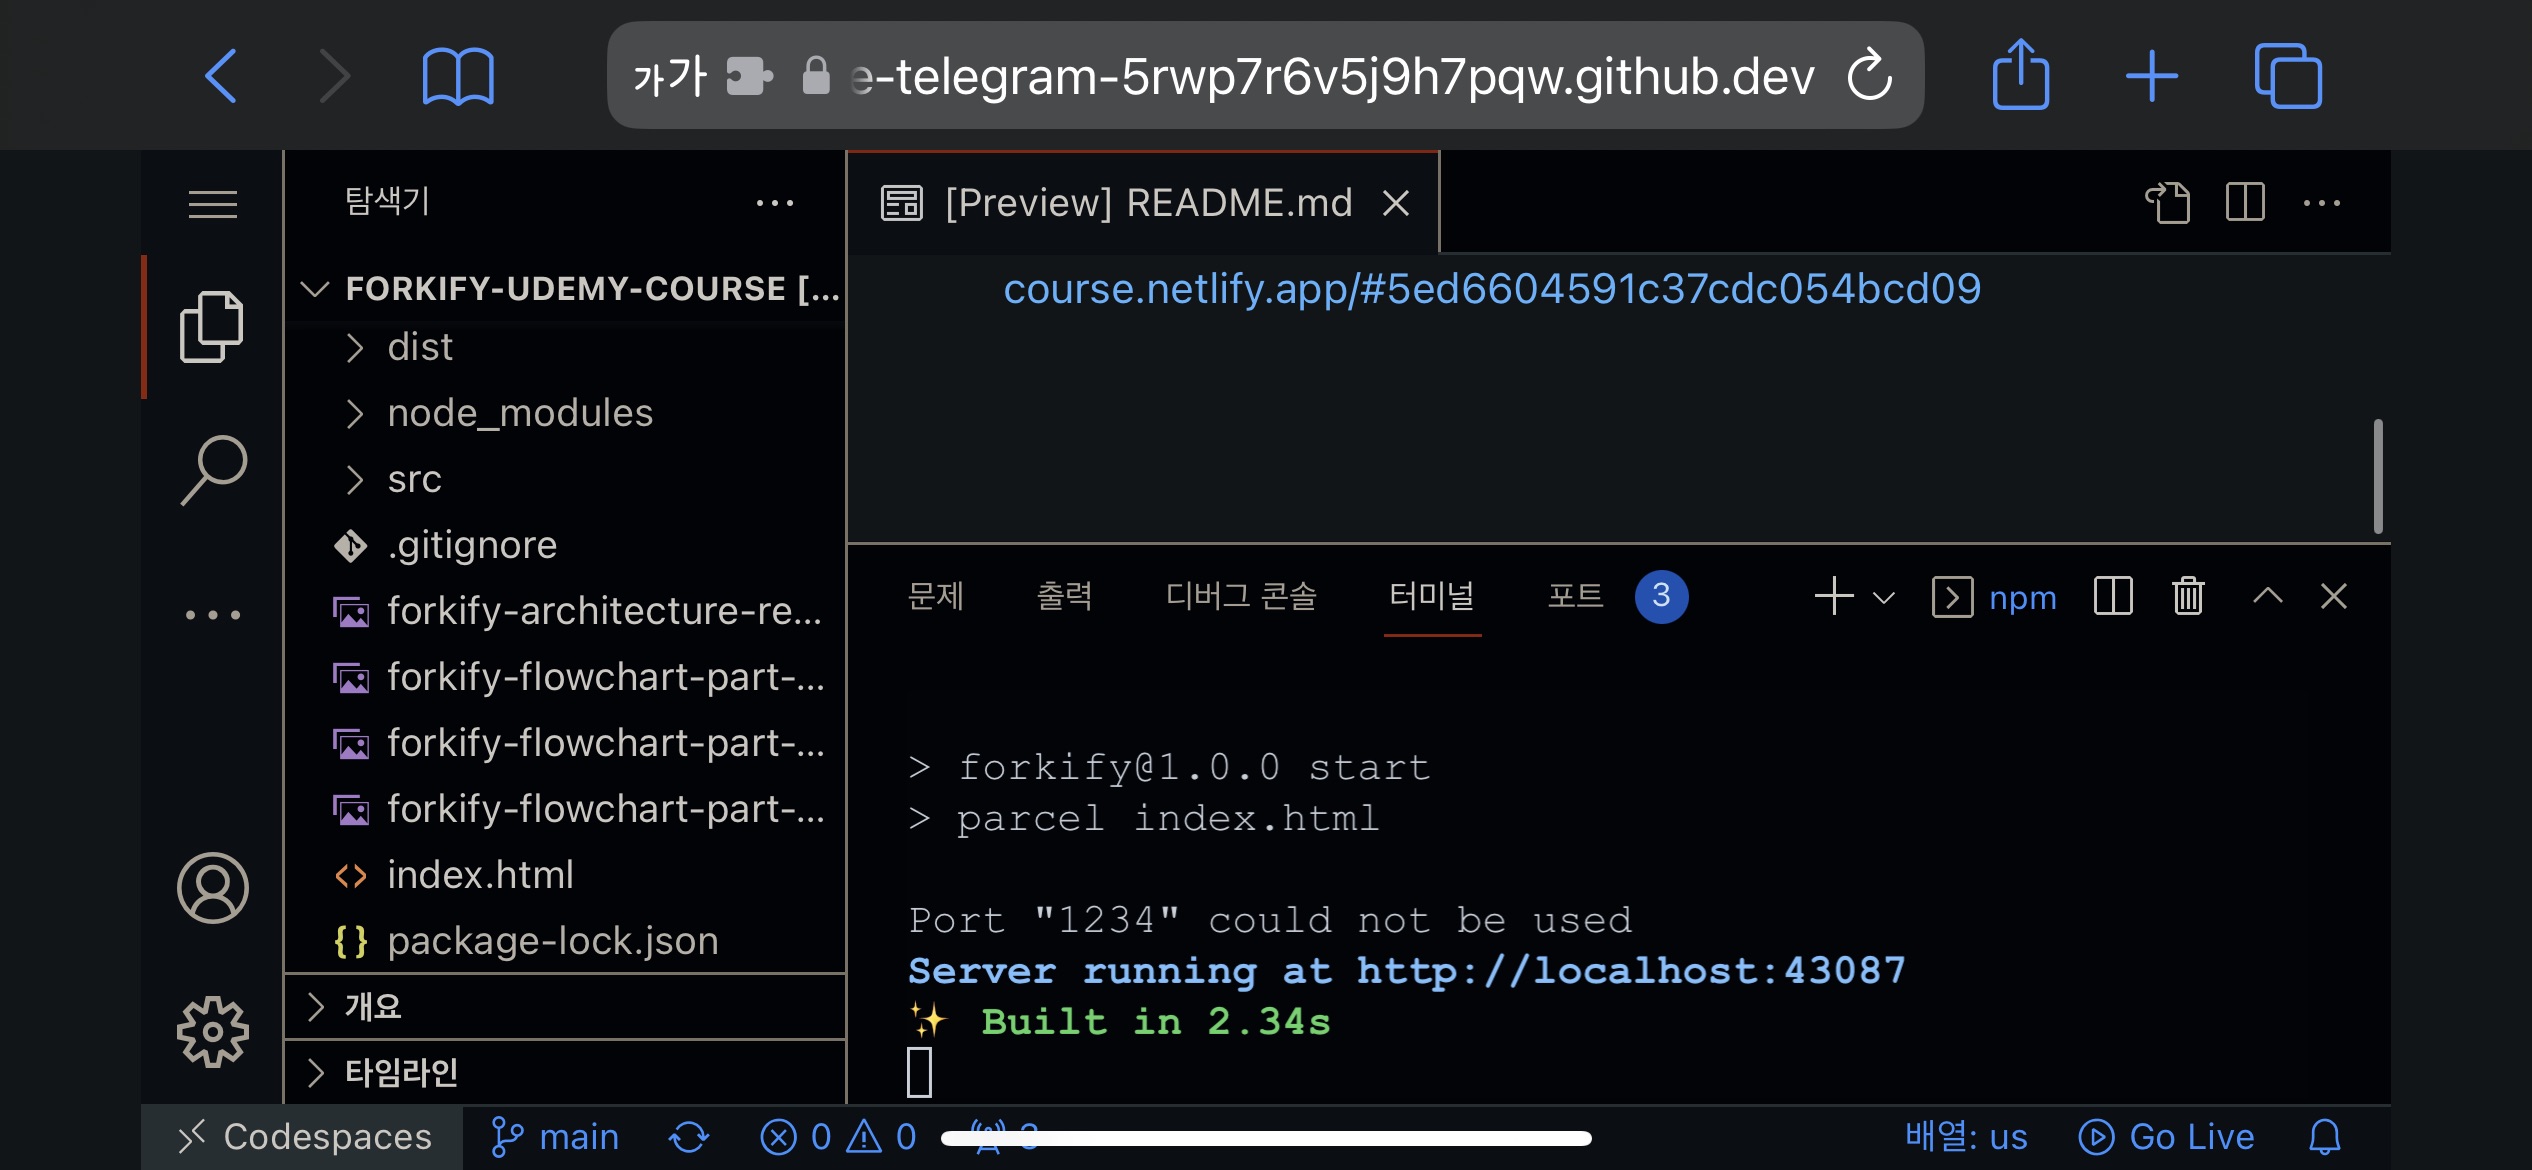Toggle Go Live server
Screen dimensions: 2532x1170
click(2167, 1137)
